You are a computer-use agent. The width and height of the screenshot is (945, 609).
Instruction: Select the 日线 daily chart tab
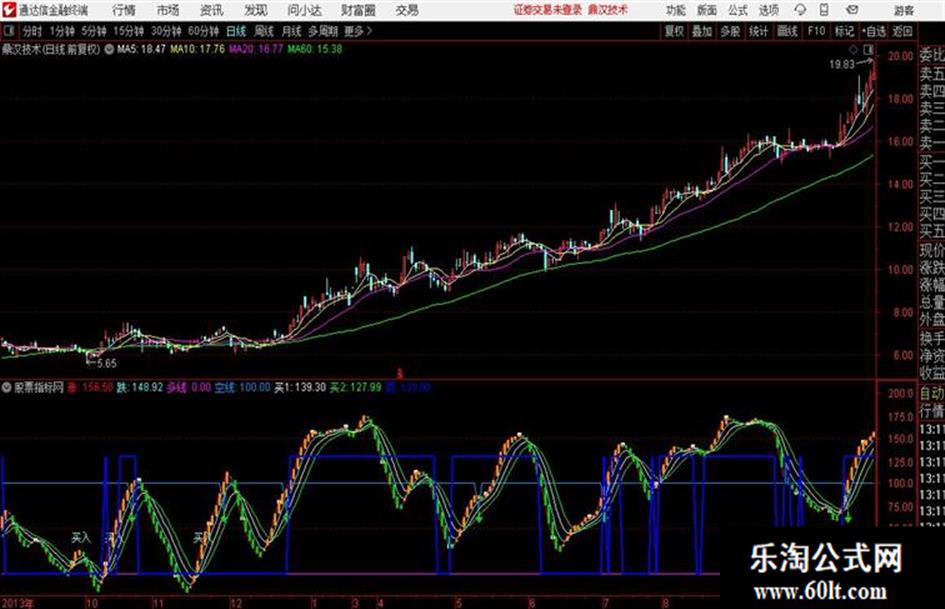(x=236, y=31)
